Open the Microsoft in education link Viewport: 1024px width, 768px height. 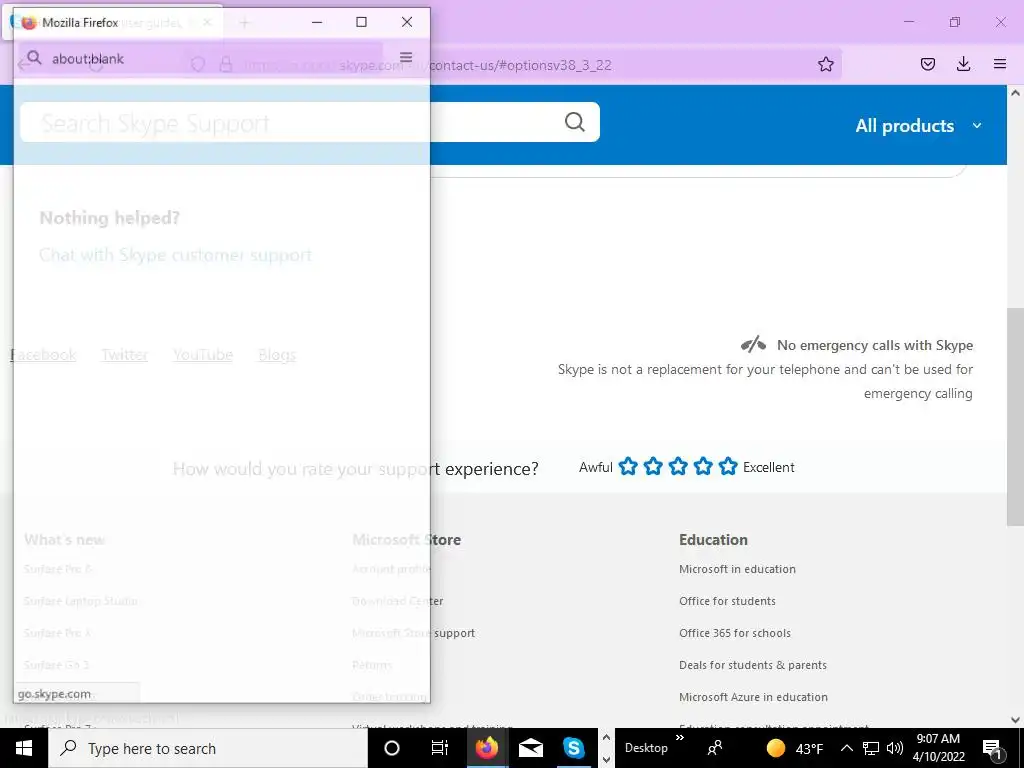coord(737,569)
